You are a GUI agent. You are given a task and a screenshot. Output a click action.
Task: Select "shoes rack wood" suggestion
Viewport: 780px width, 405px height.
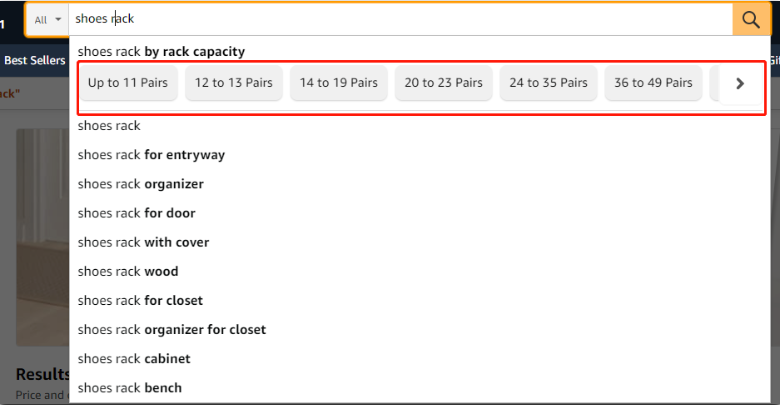pyautogui.click(x=128, y=271)
